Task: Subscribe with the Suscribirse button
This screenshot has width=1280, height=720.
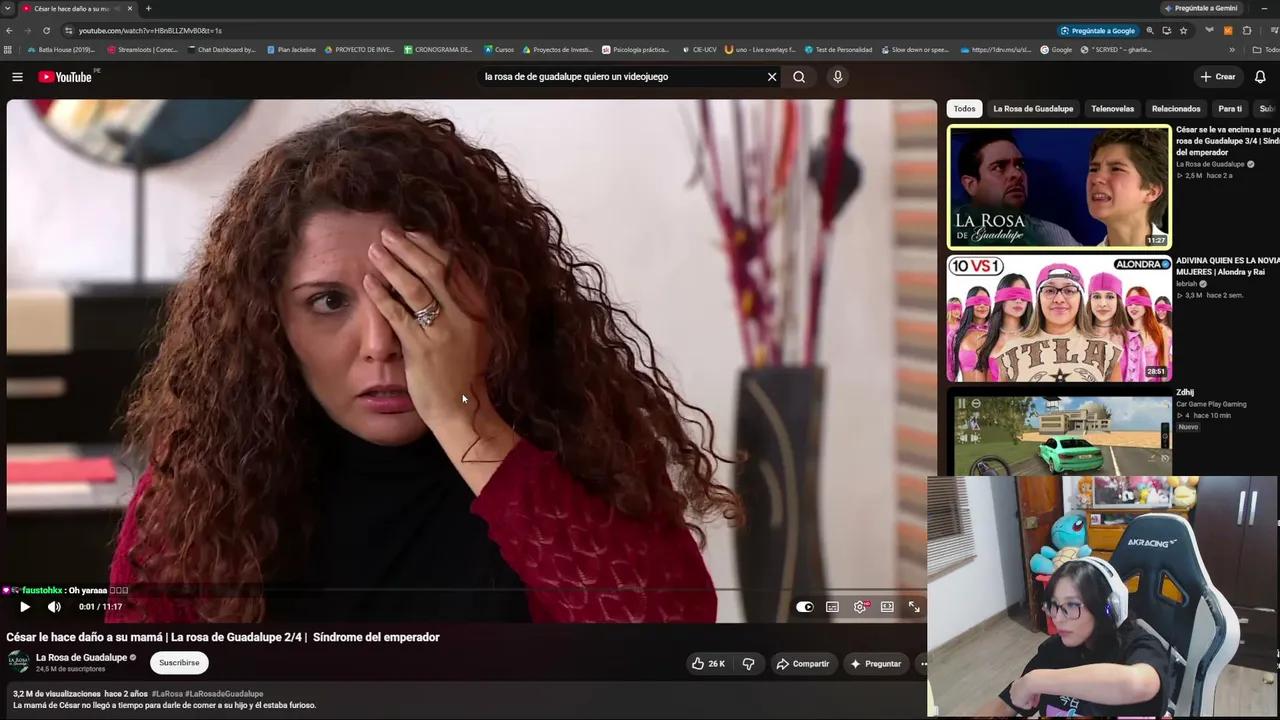Action: click(x=179, y=662)
